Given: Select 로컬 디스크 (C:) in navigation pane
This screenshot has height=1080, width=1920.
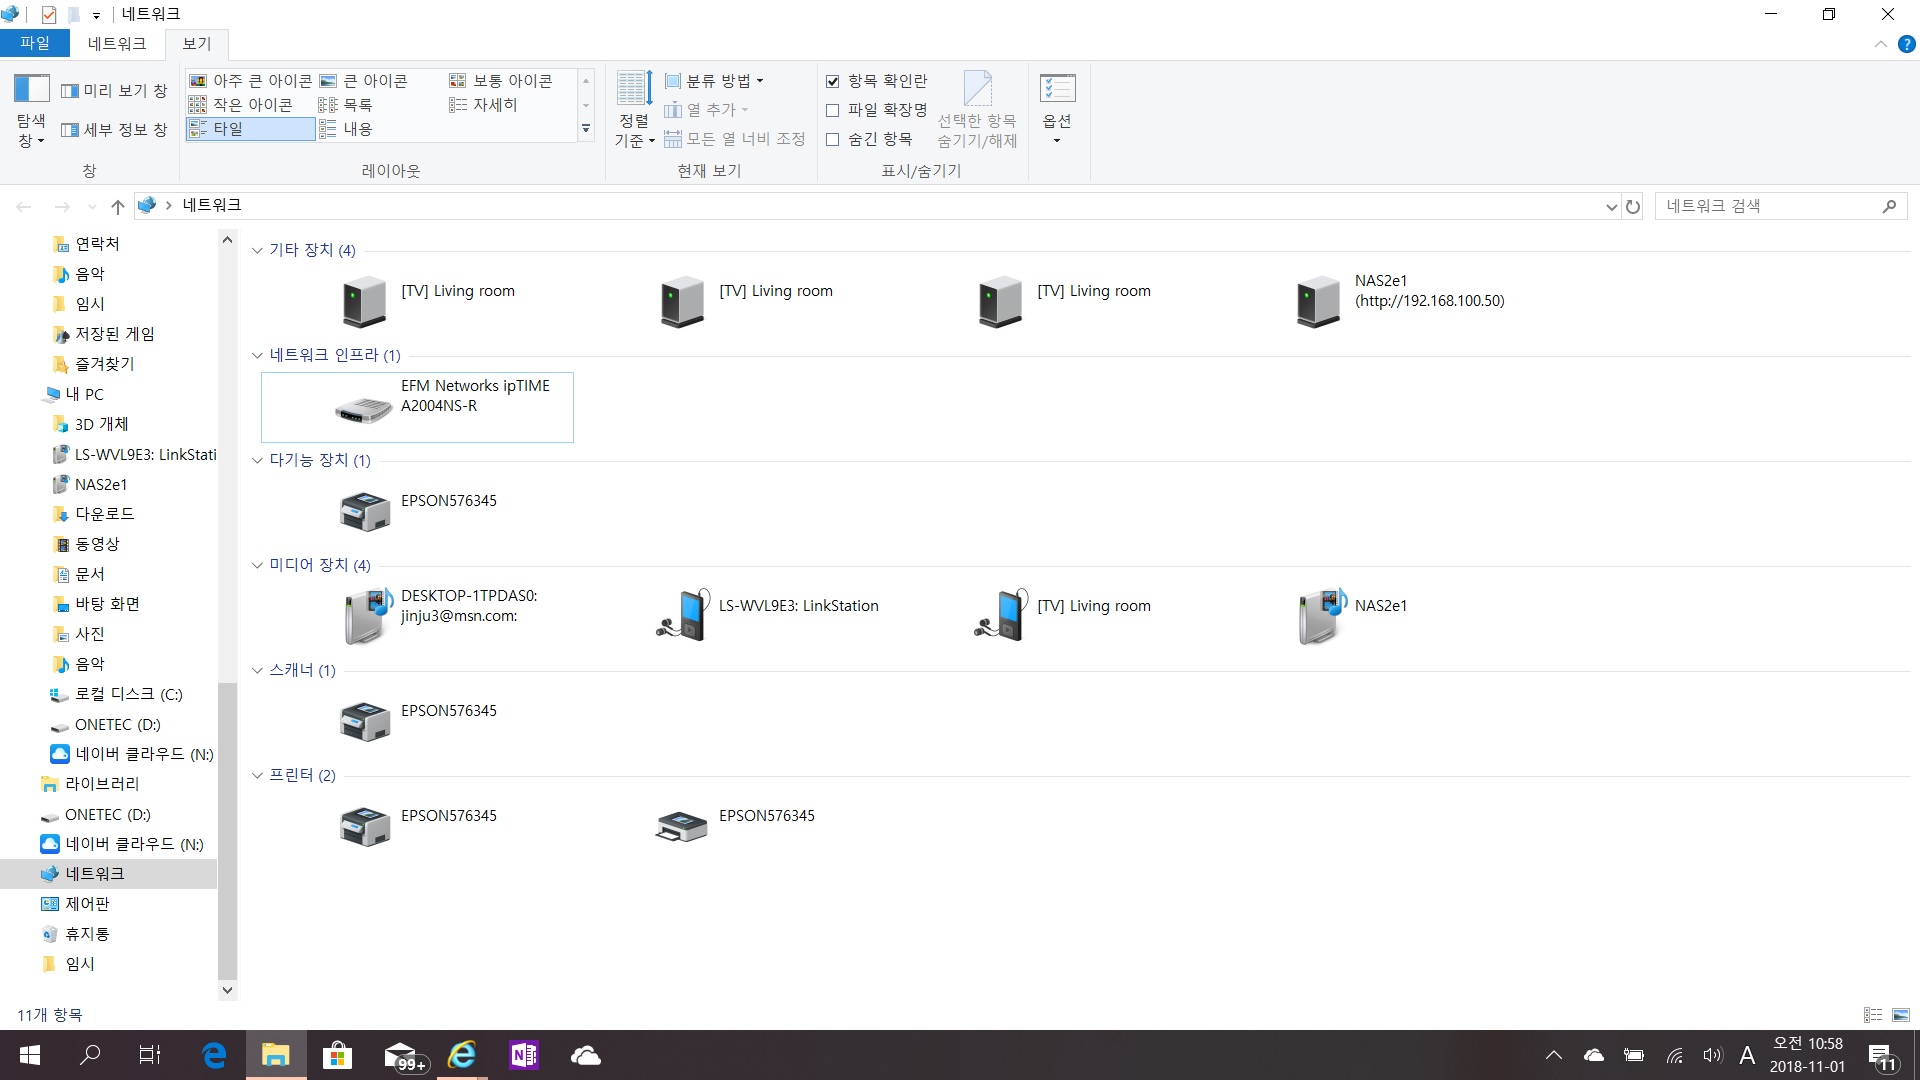Looking at the screenshot, I should point(116,694).
